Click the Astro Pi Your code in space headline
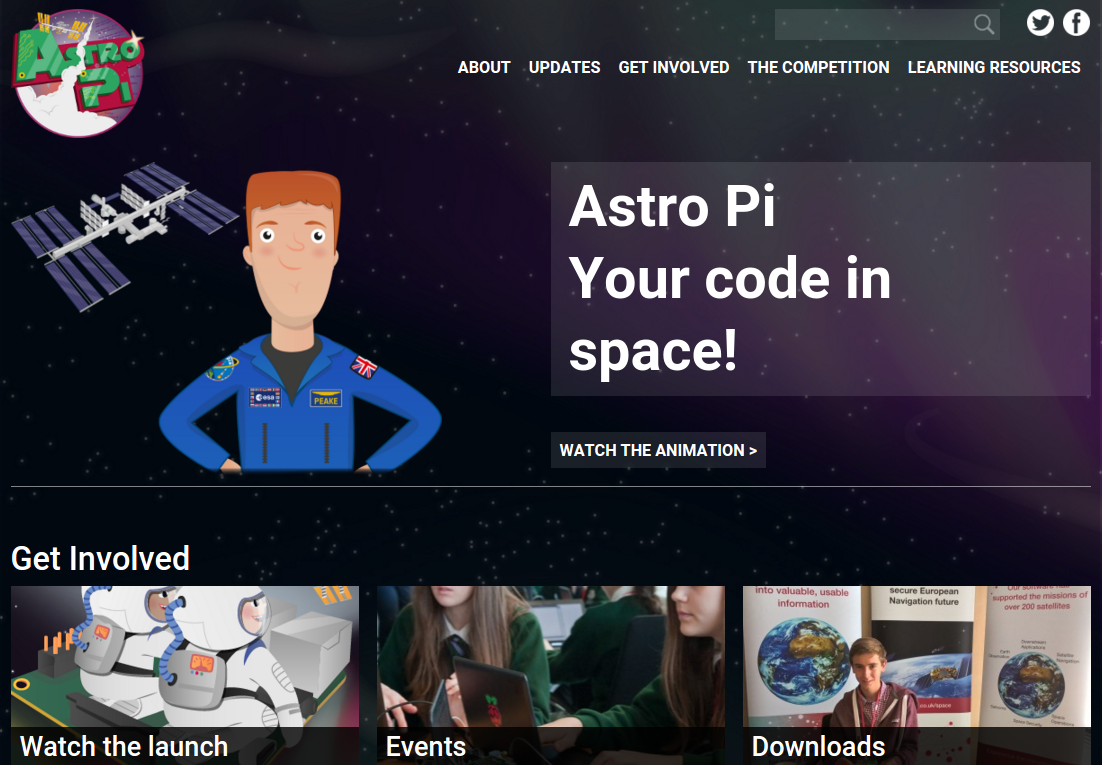This screenshot has height=765, width=1102. (x=730, y=278)
